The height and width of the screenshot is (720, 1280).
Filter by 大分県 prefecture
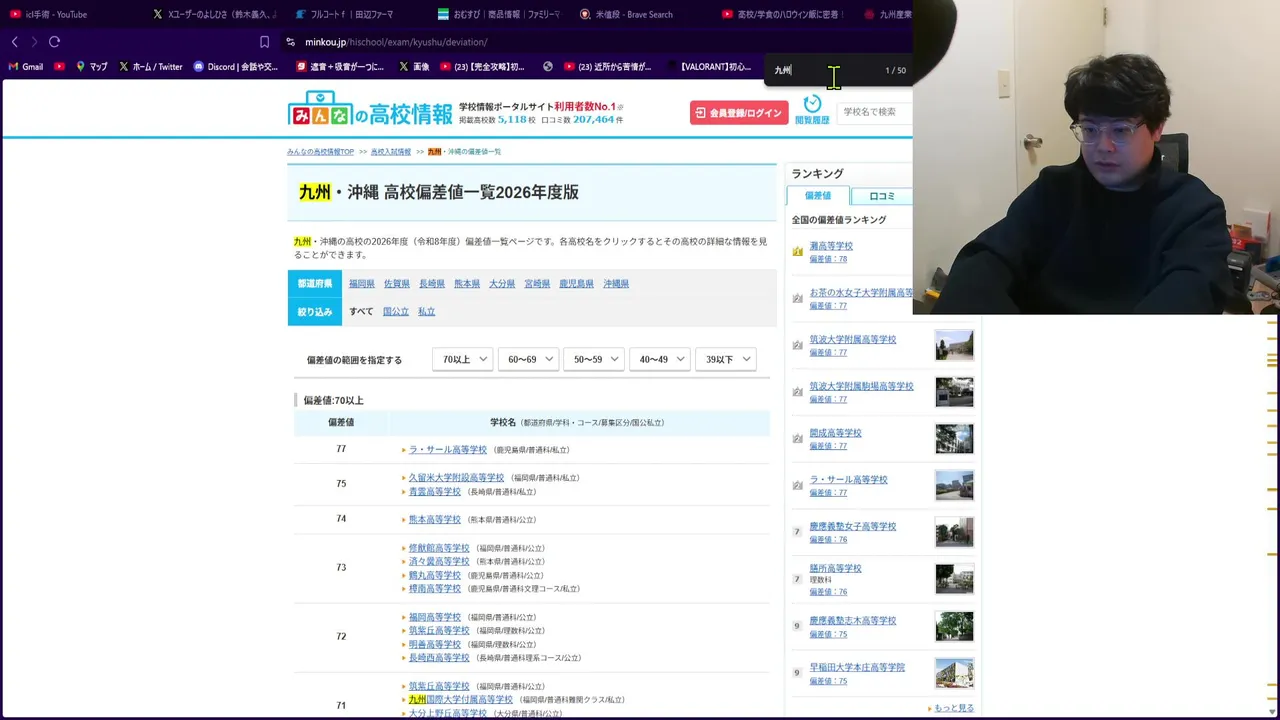(502, 284)
